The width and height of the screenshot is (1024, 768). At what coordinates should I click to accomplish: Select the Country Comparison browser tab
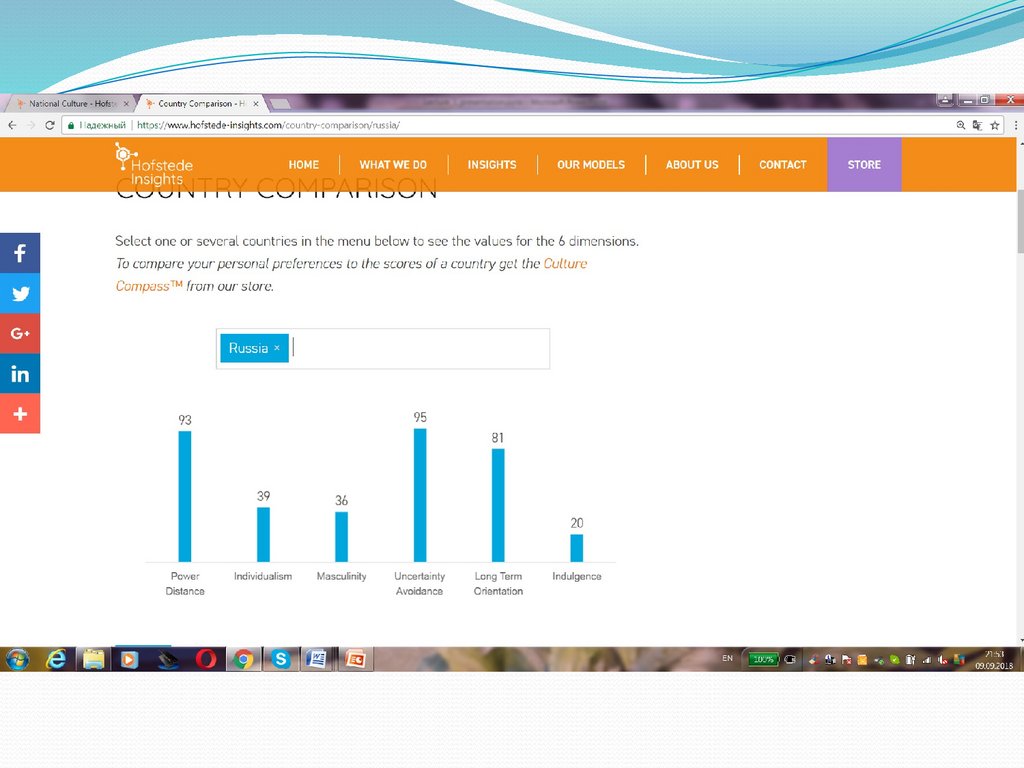(201, 103)
